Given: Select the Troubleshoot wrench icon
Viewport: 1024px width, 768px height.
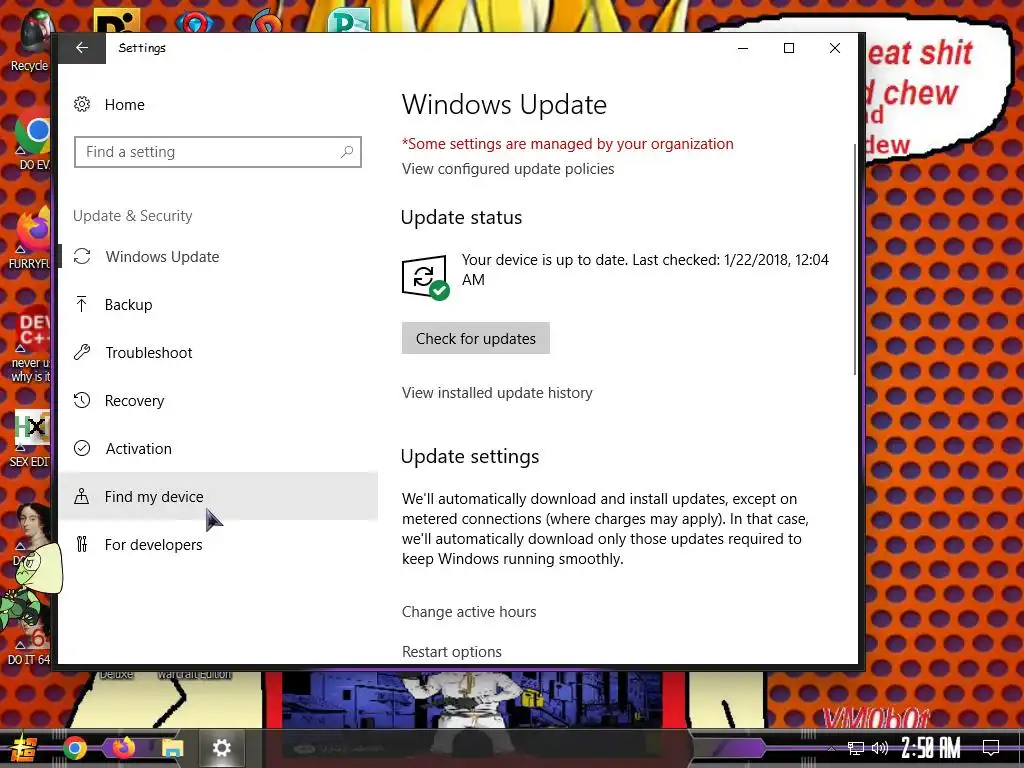Looking at the screenshot, I should click(x=82, y=353).
